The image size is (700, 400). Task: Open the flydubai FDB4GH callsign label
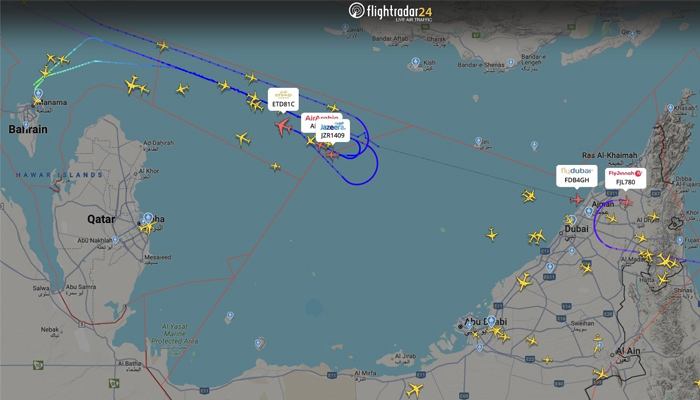(577, 176)
